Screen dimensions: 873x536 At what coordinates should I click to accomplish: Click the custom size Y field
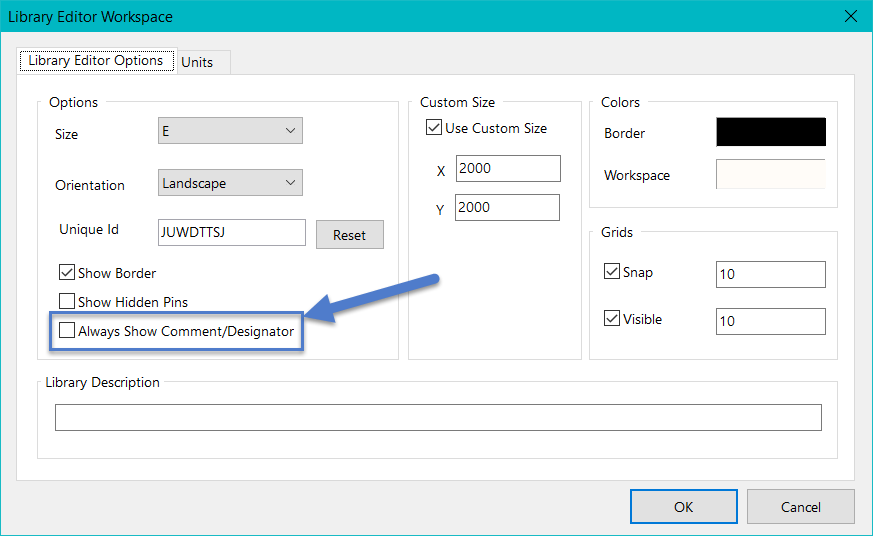pos(507,207)
